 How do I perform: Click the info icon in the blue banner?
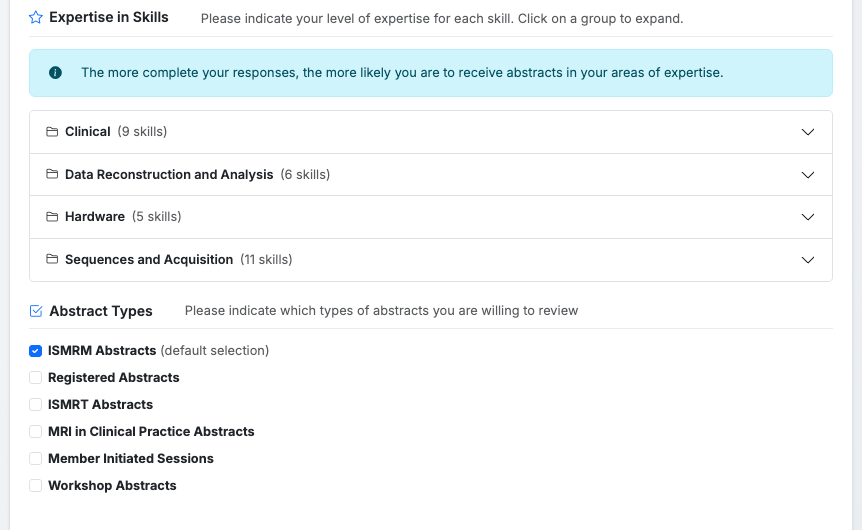point(55,73)
